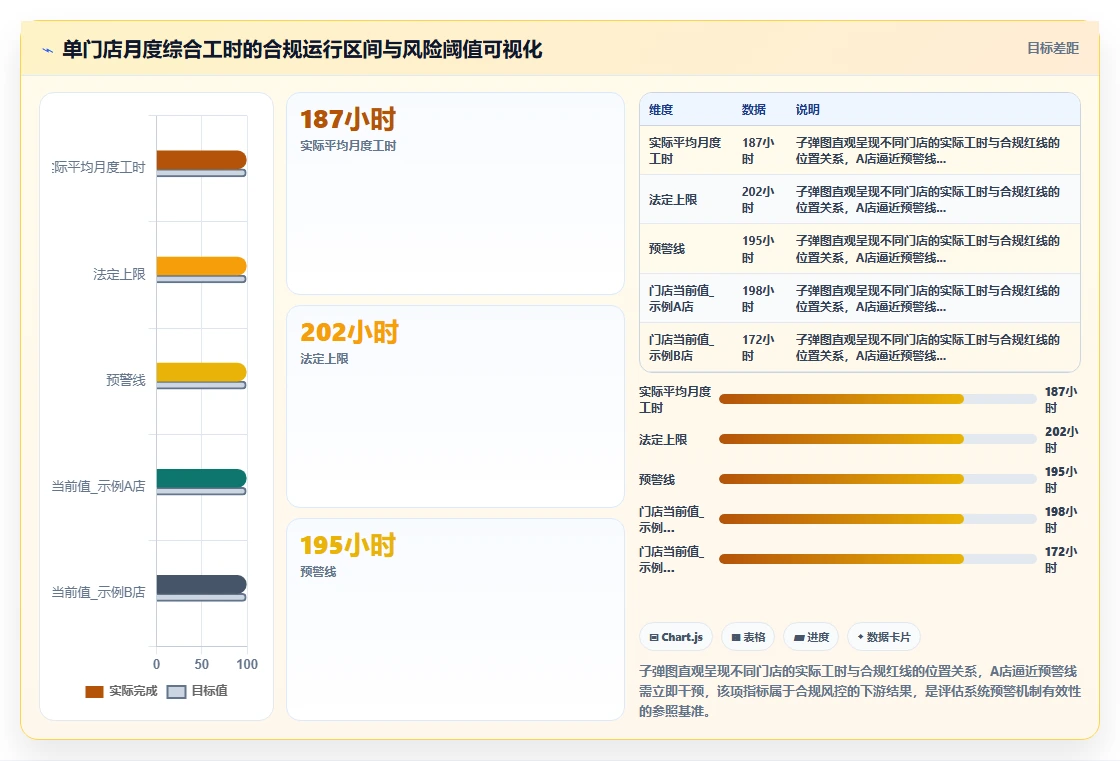Open the 195小时 预警线 card
1120x761 pixels.
(456, 620)
